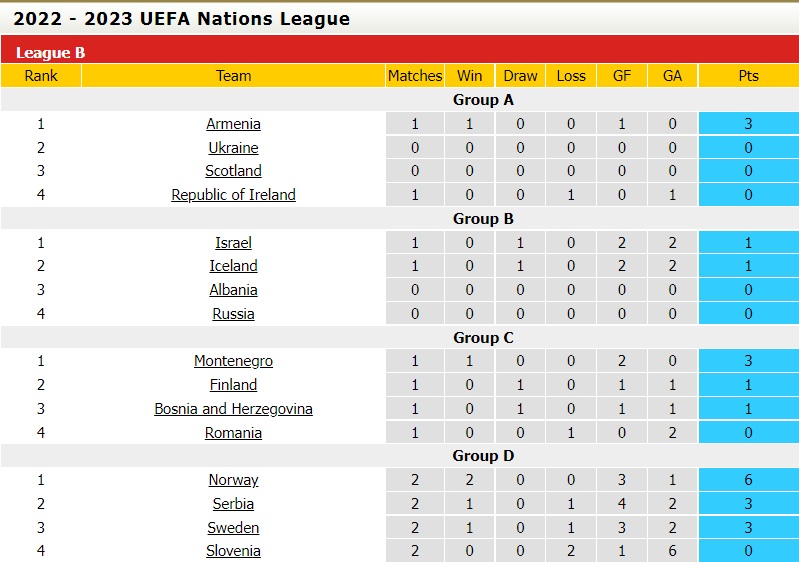Open Albania's team page
This screenshot has height=562, width=799.
(233, 290)
